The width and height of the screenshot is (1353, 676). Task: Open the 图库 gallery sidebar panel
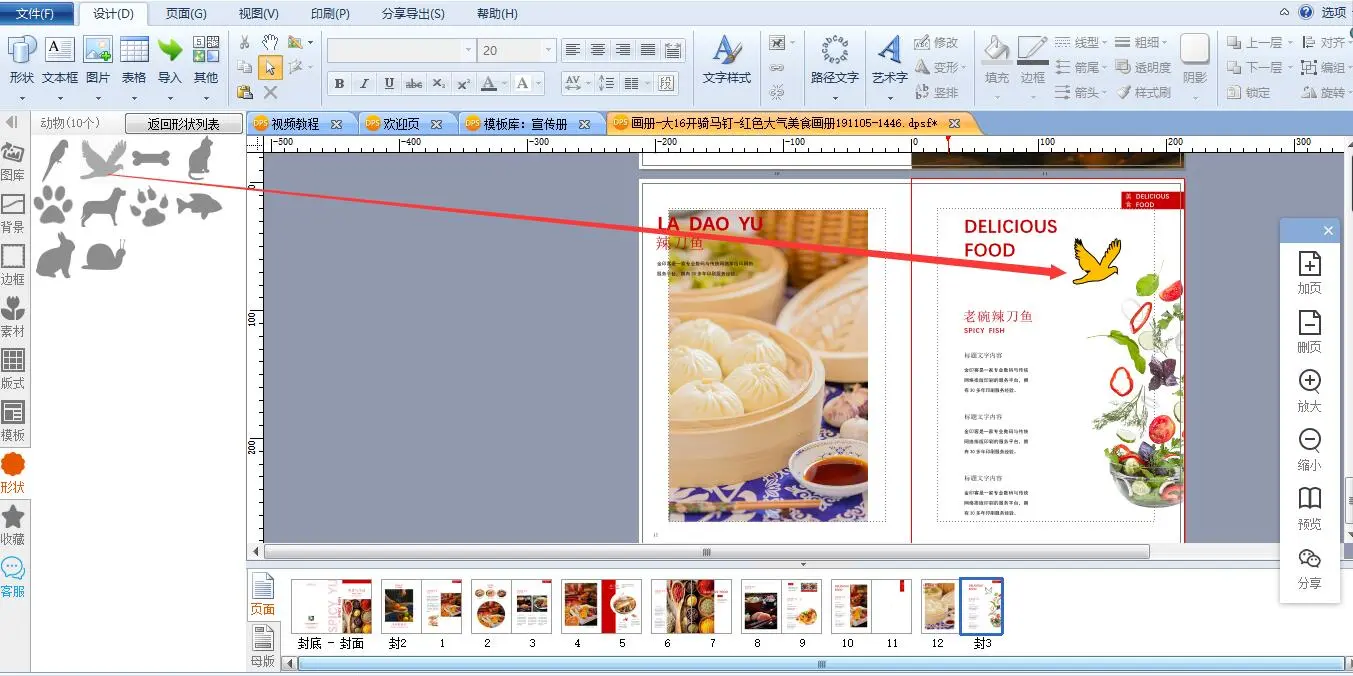click(x=13, y=162)
